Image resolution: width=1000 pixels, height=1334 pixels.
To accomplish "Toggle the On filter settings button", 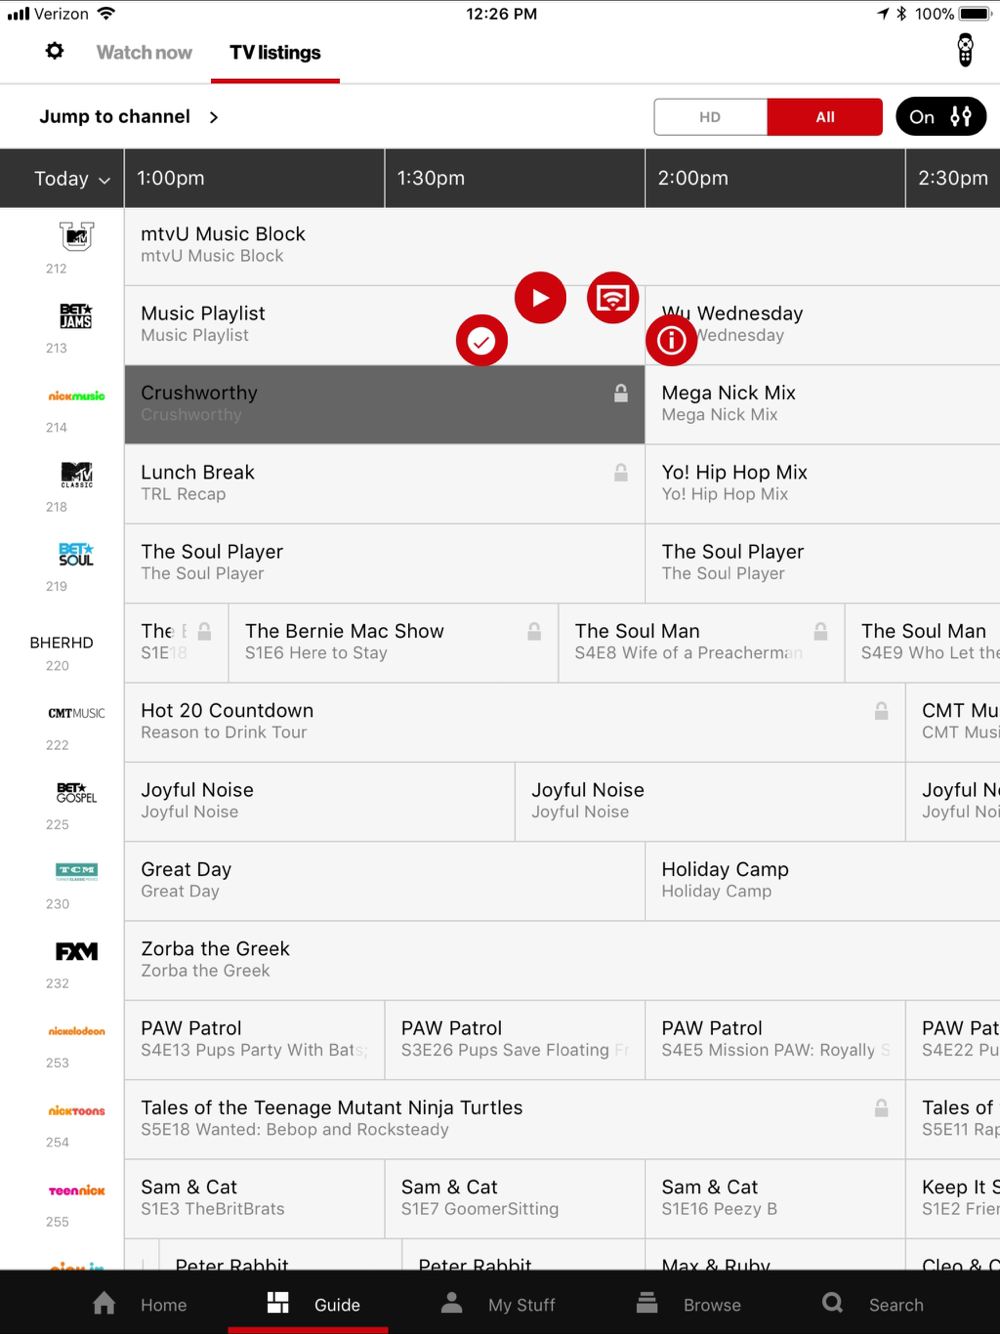I will (x=941, y=117).
